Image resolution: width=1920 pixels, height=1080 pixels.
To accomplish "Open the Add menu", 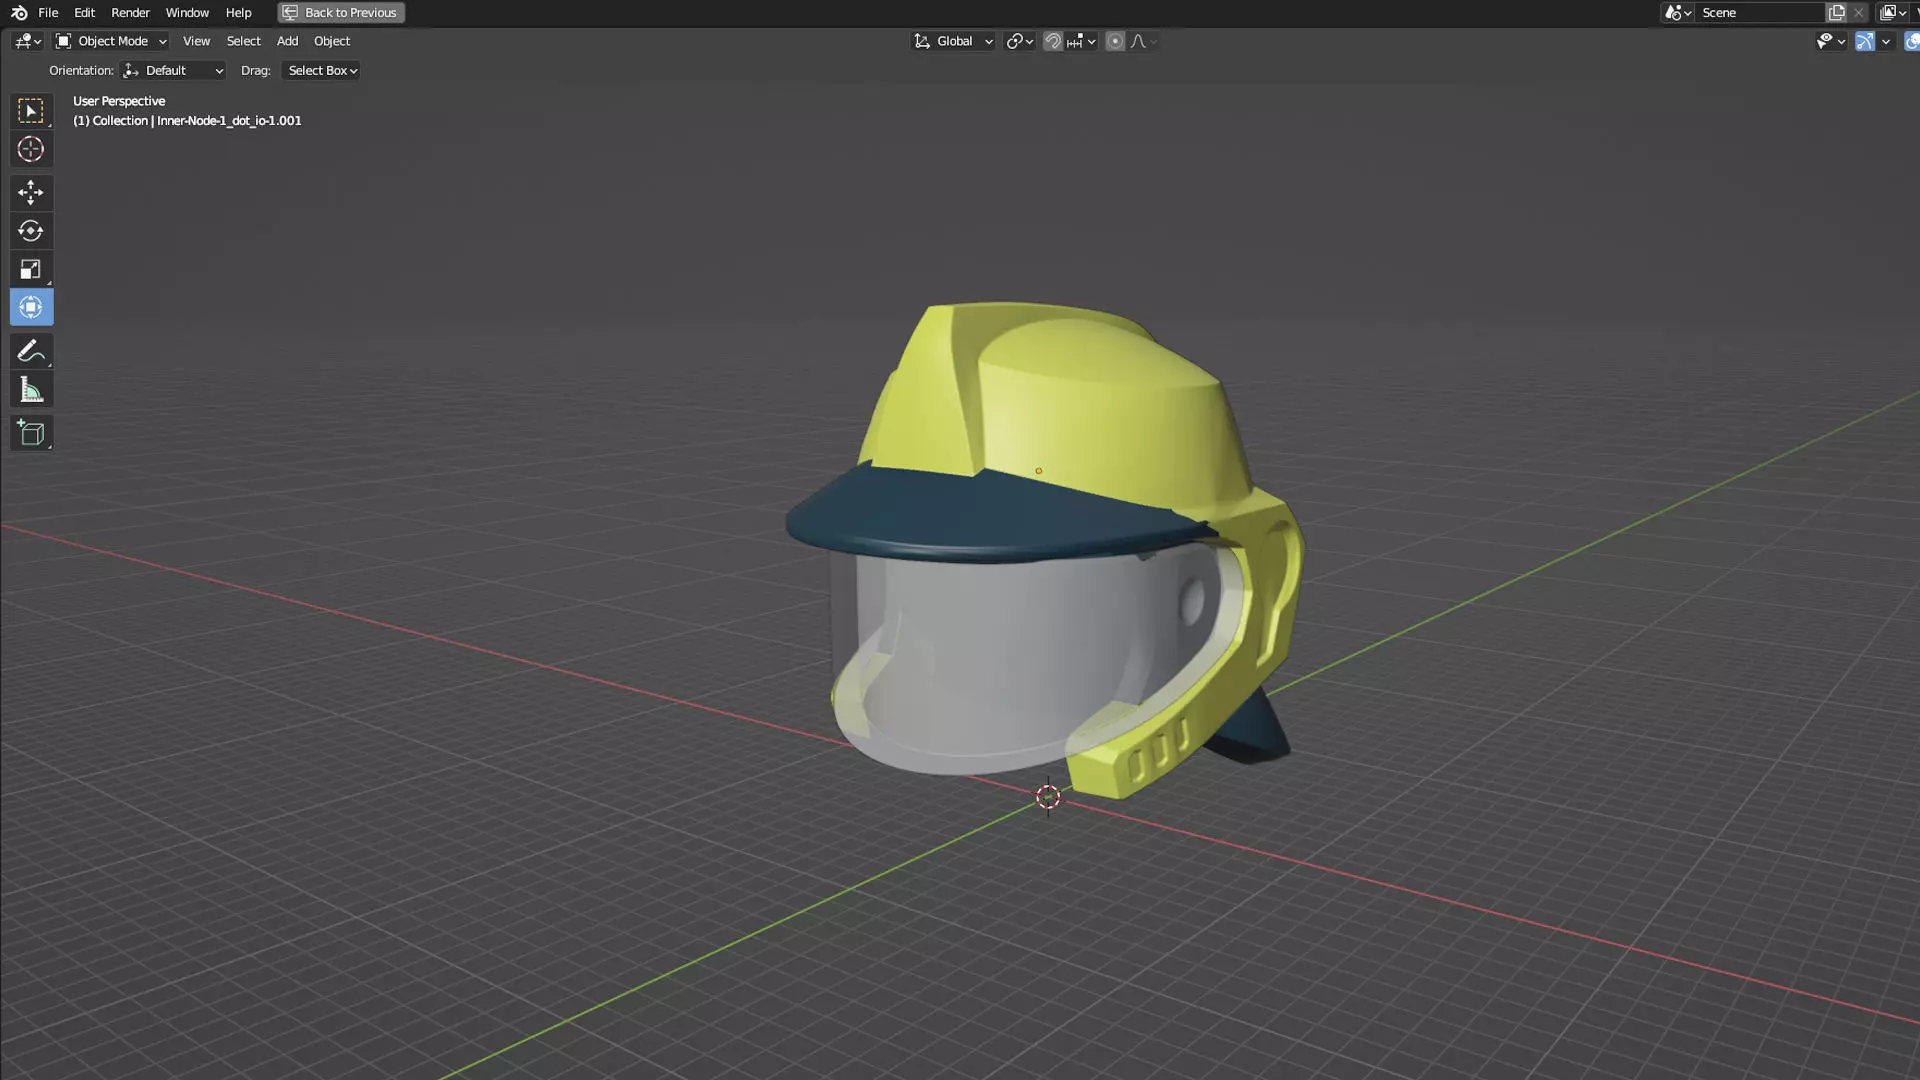I will pos(287,41).
